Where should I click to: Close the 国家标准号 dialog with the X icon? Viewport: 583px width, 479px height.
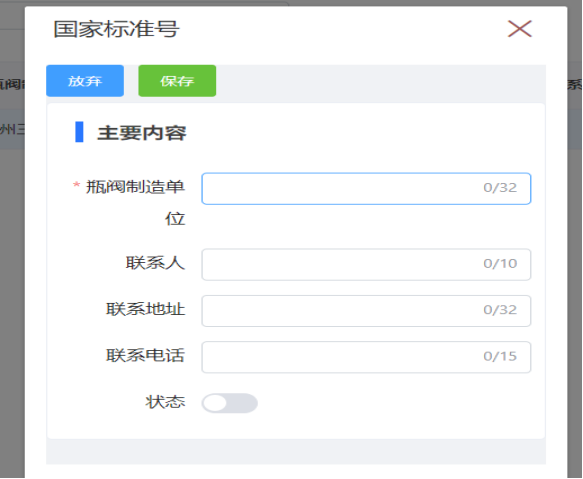click(520, 29)
